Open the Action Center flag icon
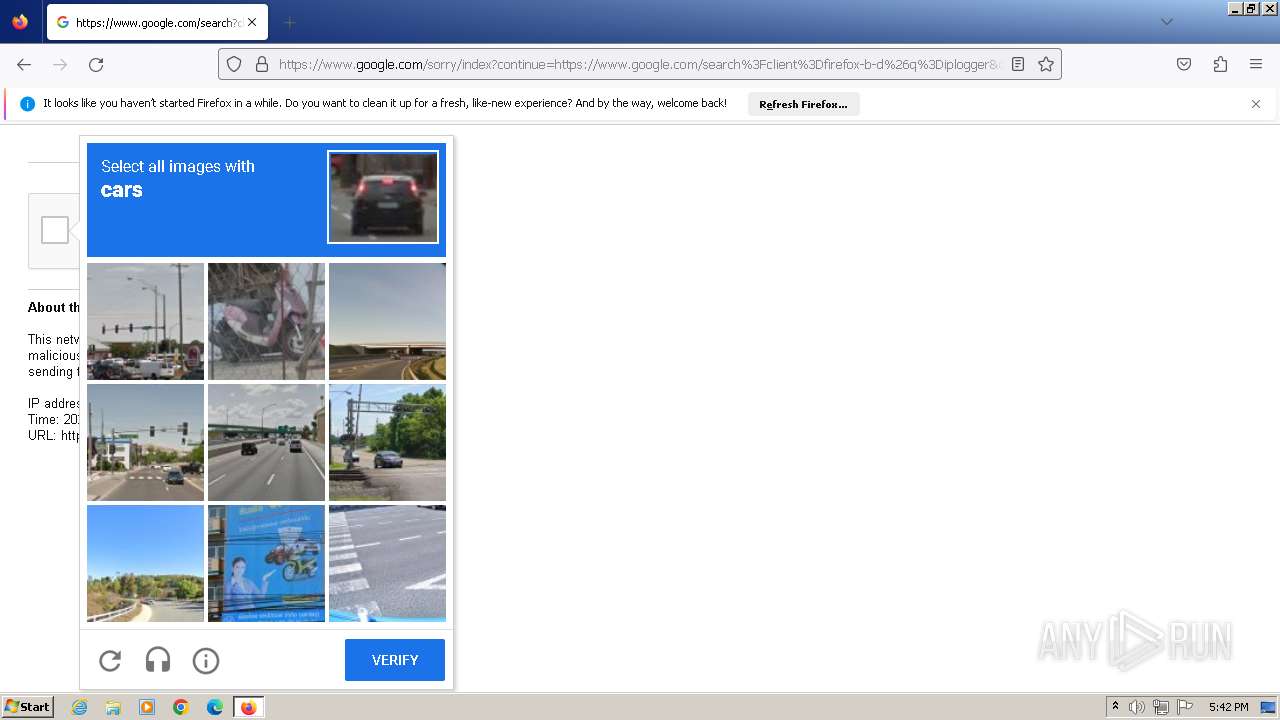This screenshot has width=1280, height=720. click(1185, 707)
